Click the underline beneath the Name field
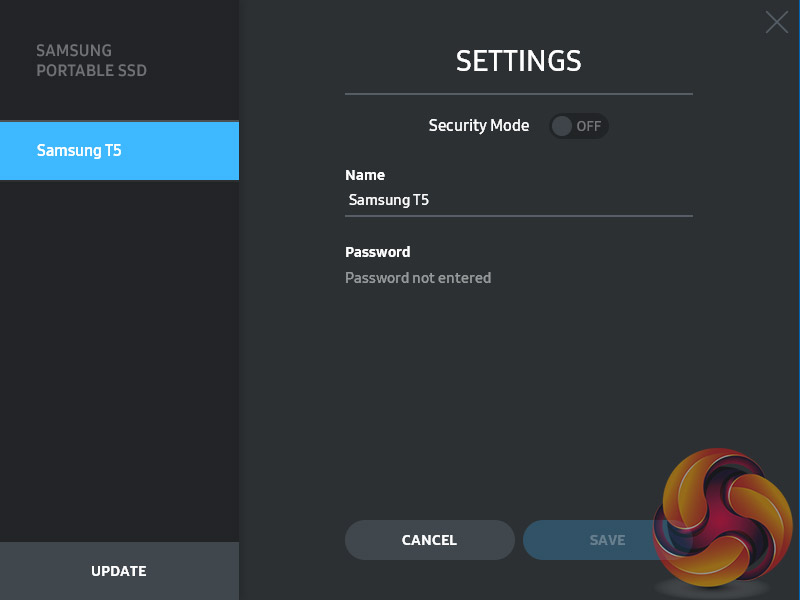800x600 pixels. pyautogui.click(x=518, y=215)
